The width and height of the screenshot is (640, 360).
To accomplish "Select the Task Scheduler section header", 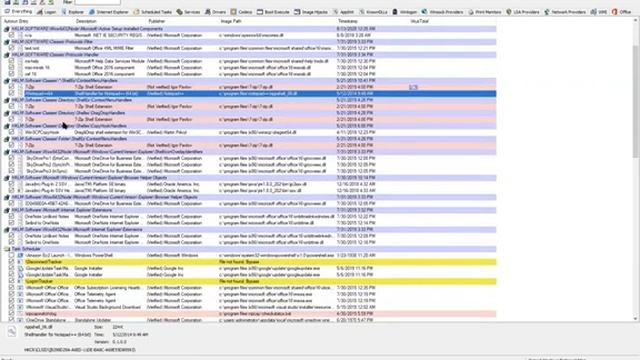I will 250,249.
